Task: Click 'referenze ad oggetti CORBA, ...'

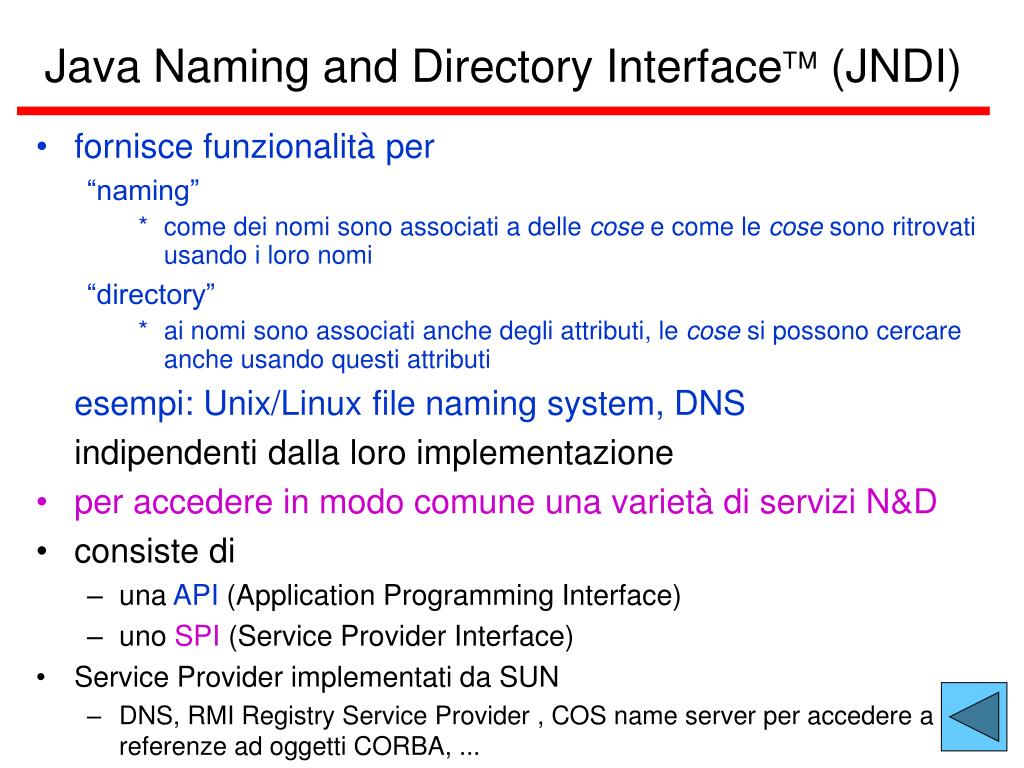Action: pos(299,745)
